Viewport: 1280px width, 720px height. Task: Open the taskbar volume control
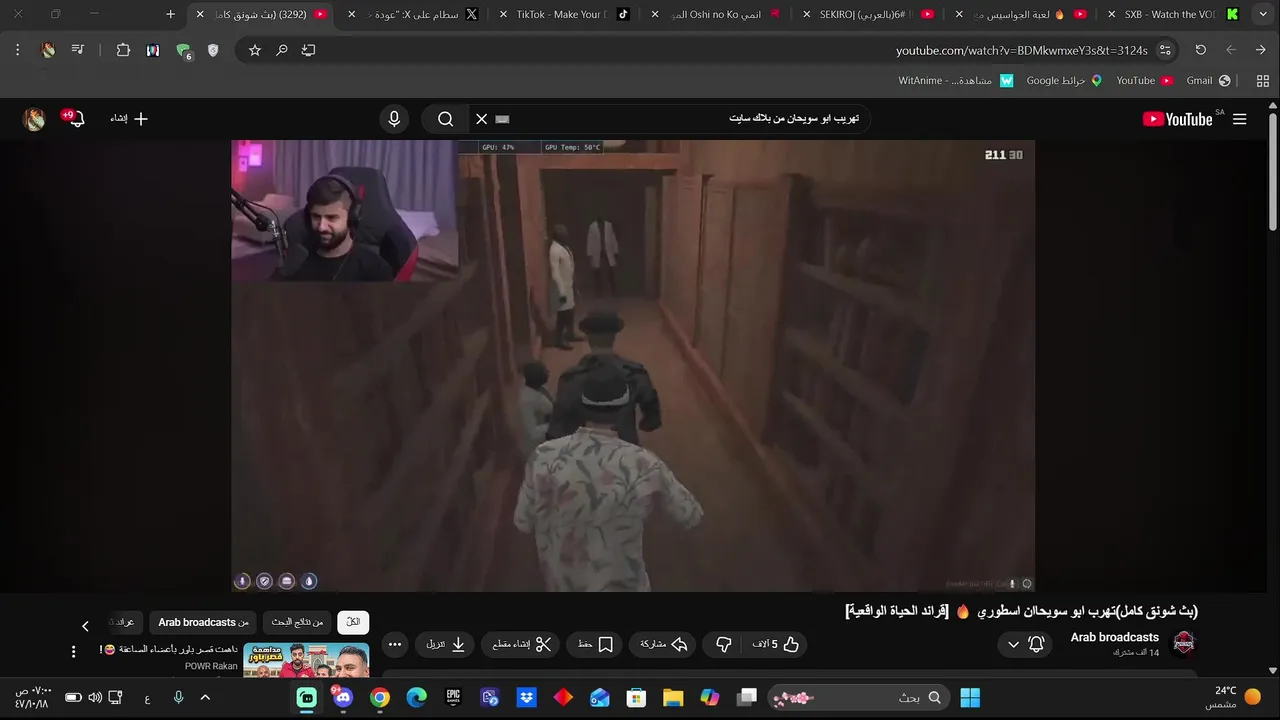click(x=95, y=697)
